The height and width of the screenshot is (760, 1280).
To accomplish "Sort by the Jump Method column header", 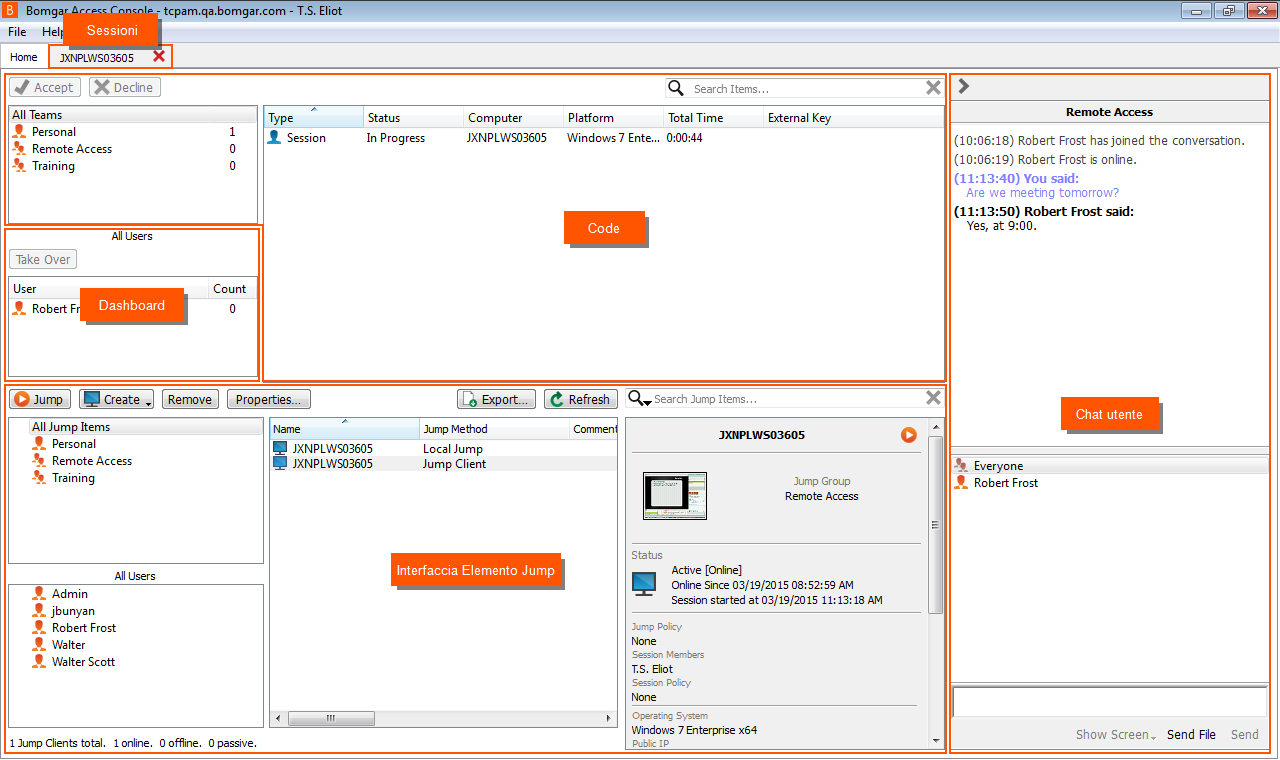I will 494,429.
